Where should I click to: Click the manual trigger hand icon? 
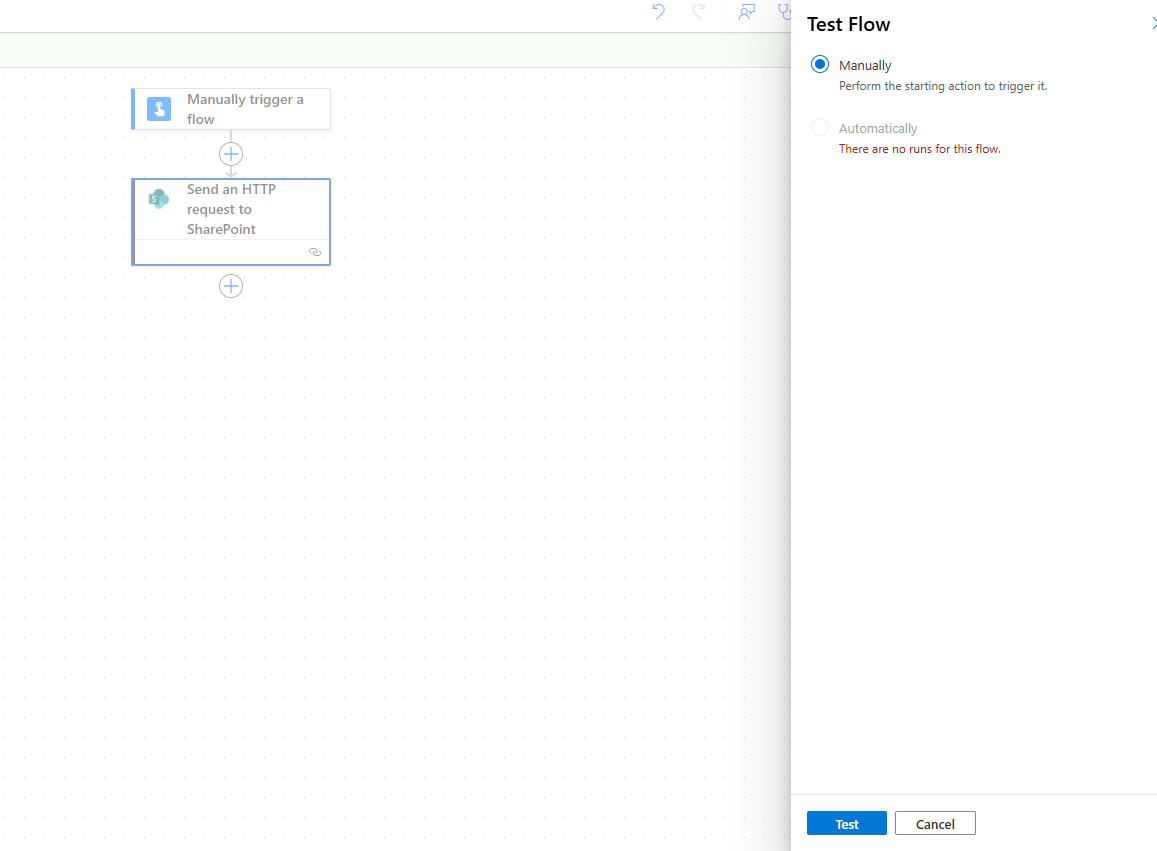pos(159,109)
